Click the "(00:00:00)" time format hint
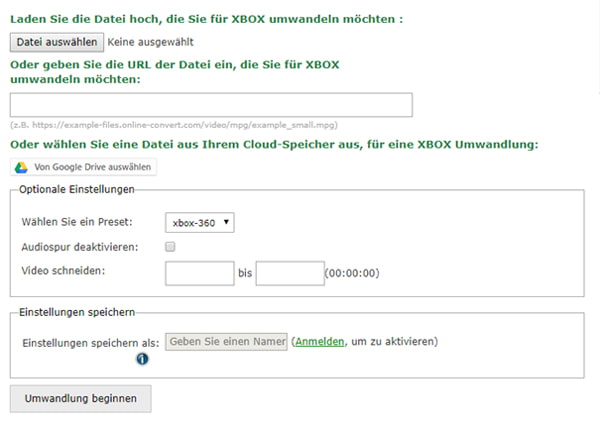This screenshot has width=600, height=424. click(x=352, y=273)
